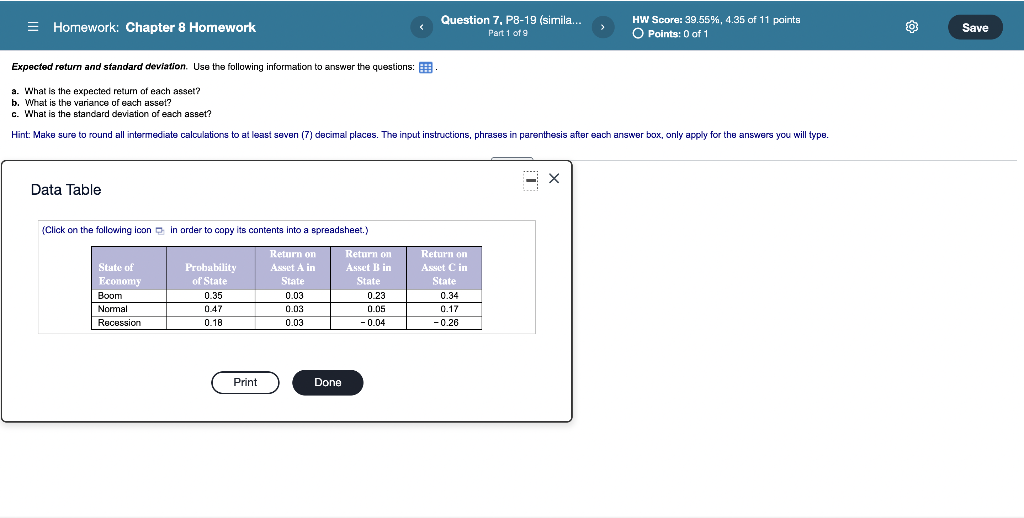Select the Chapter 8 Homework title
The height and width of the screenshot is (518, 1024).
pos(191,27)
